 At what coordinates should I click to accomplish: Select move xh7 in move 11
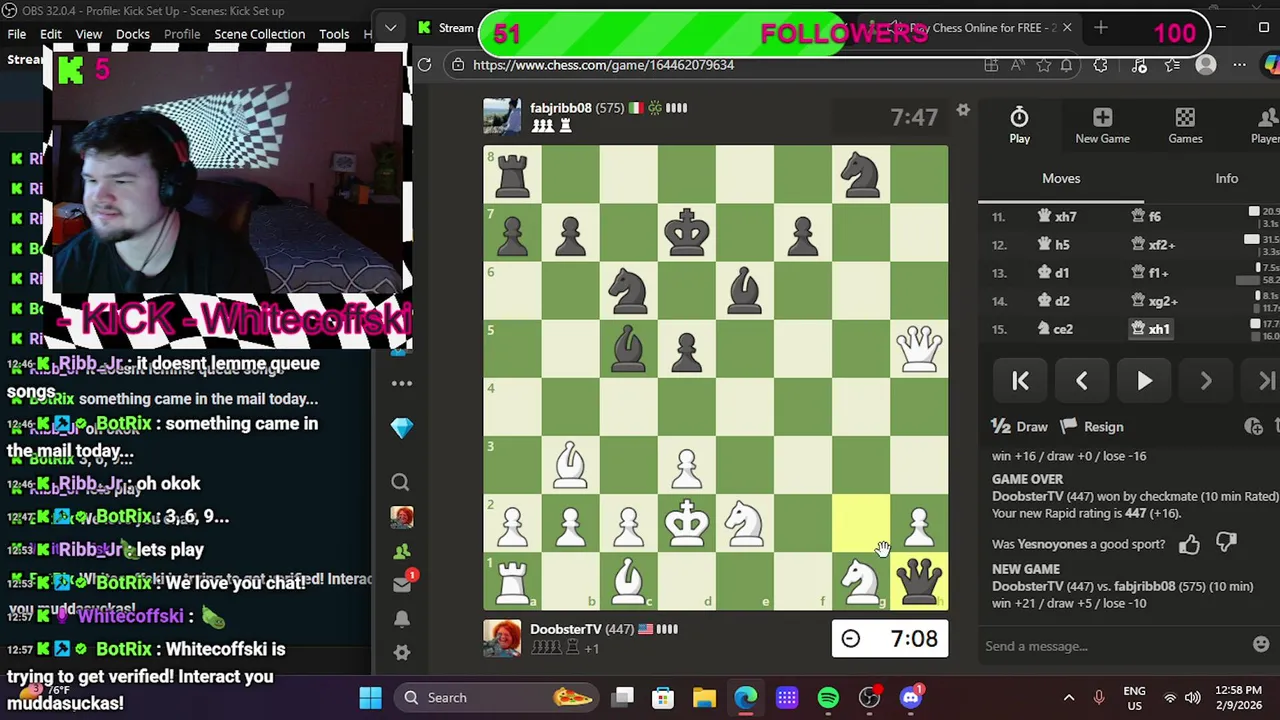1058,217
